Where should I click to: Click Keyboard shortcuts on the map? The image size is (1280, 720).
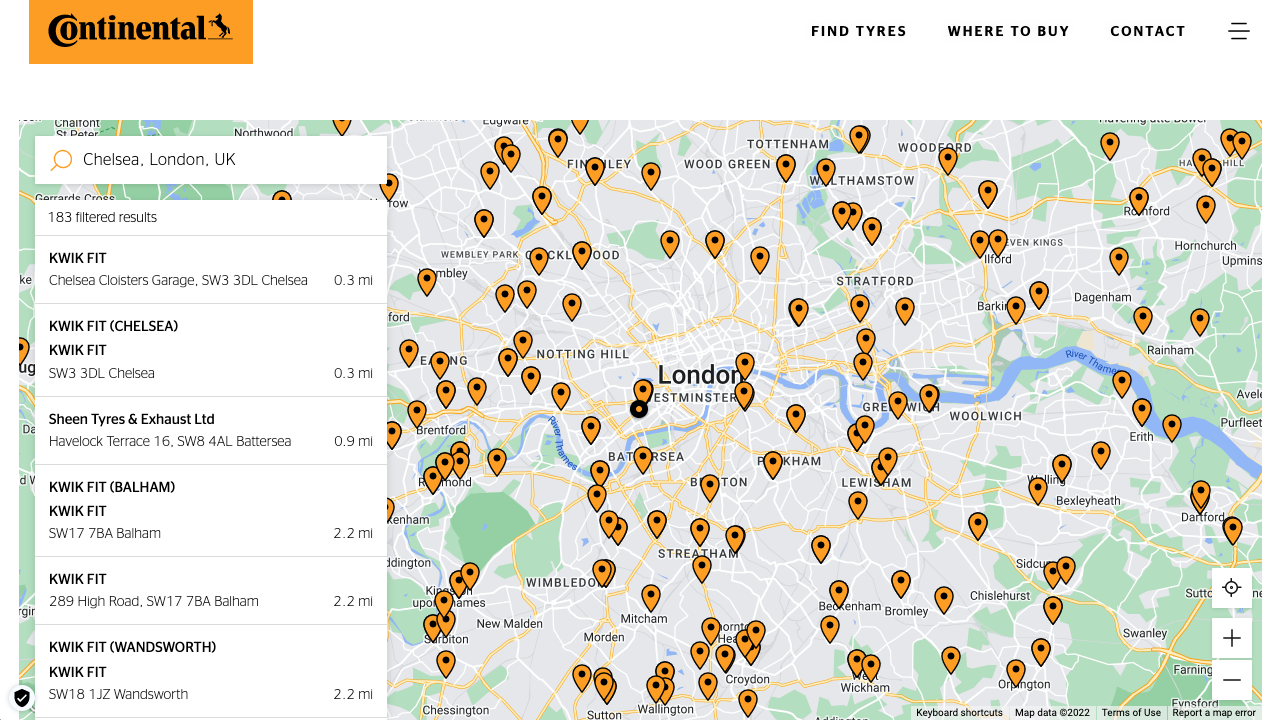(959, 713)
